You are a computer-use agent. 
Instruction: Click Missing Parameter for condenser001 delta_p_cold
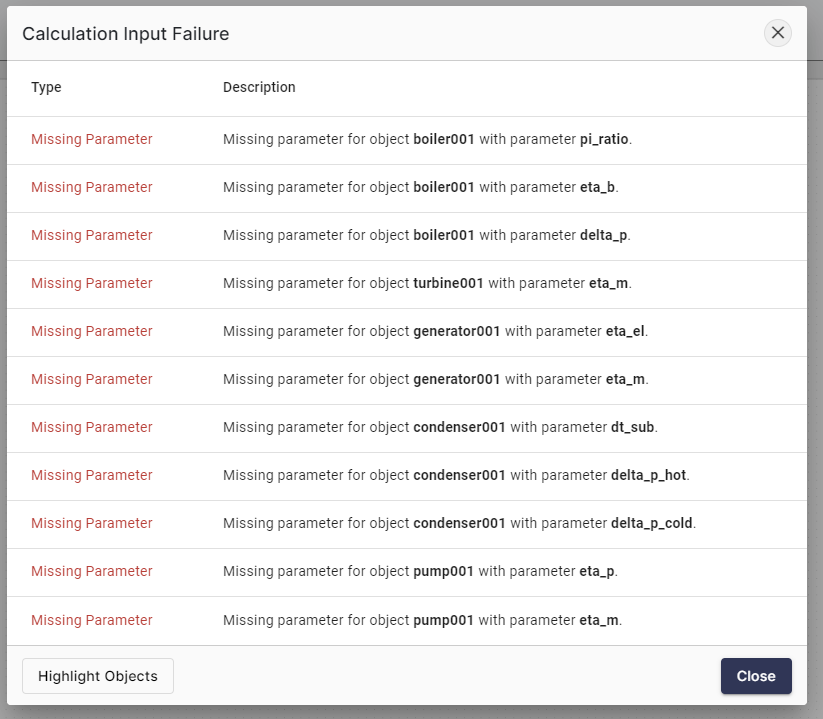coord(92,523)
